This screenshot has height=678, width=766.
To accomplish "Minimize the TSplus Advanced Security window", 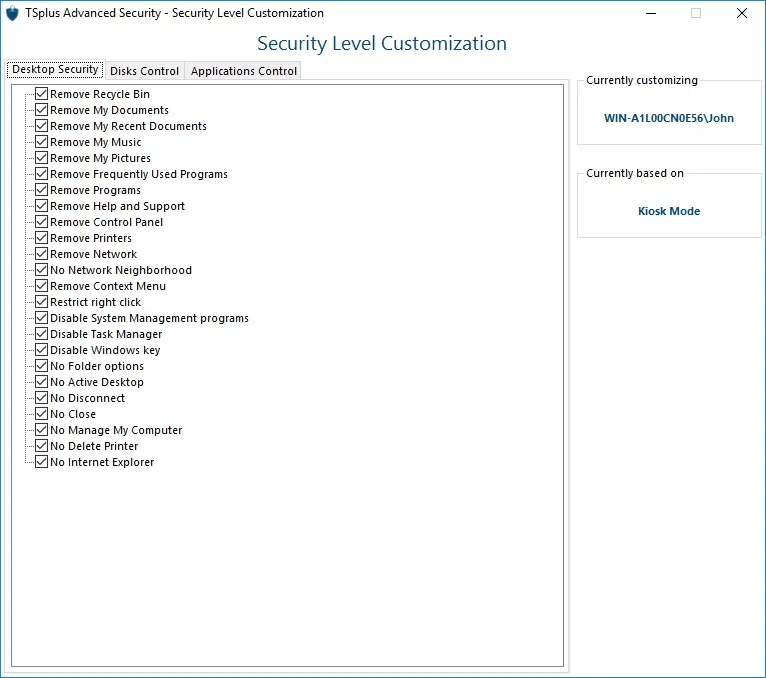I will point(651,13).
